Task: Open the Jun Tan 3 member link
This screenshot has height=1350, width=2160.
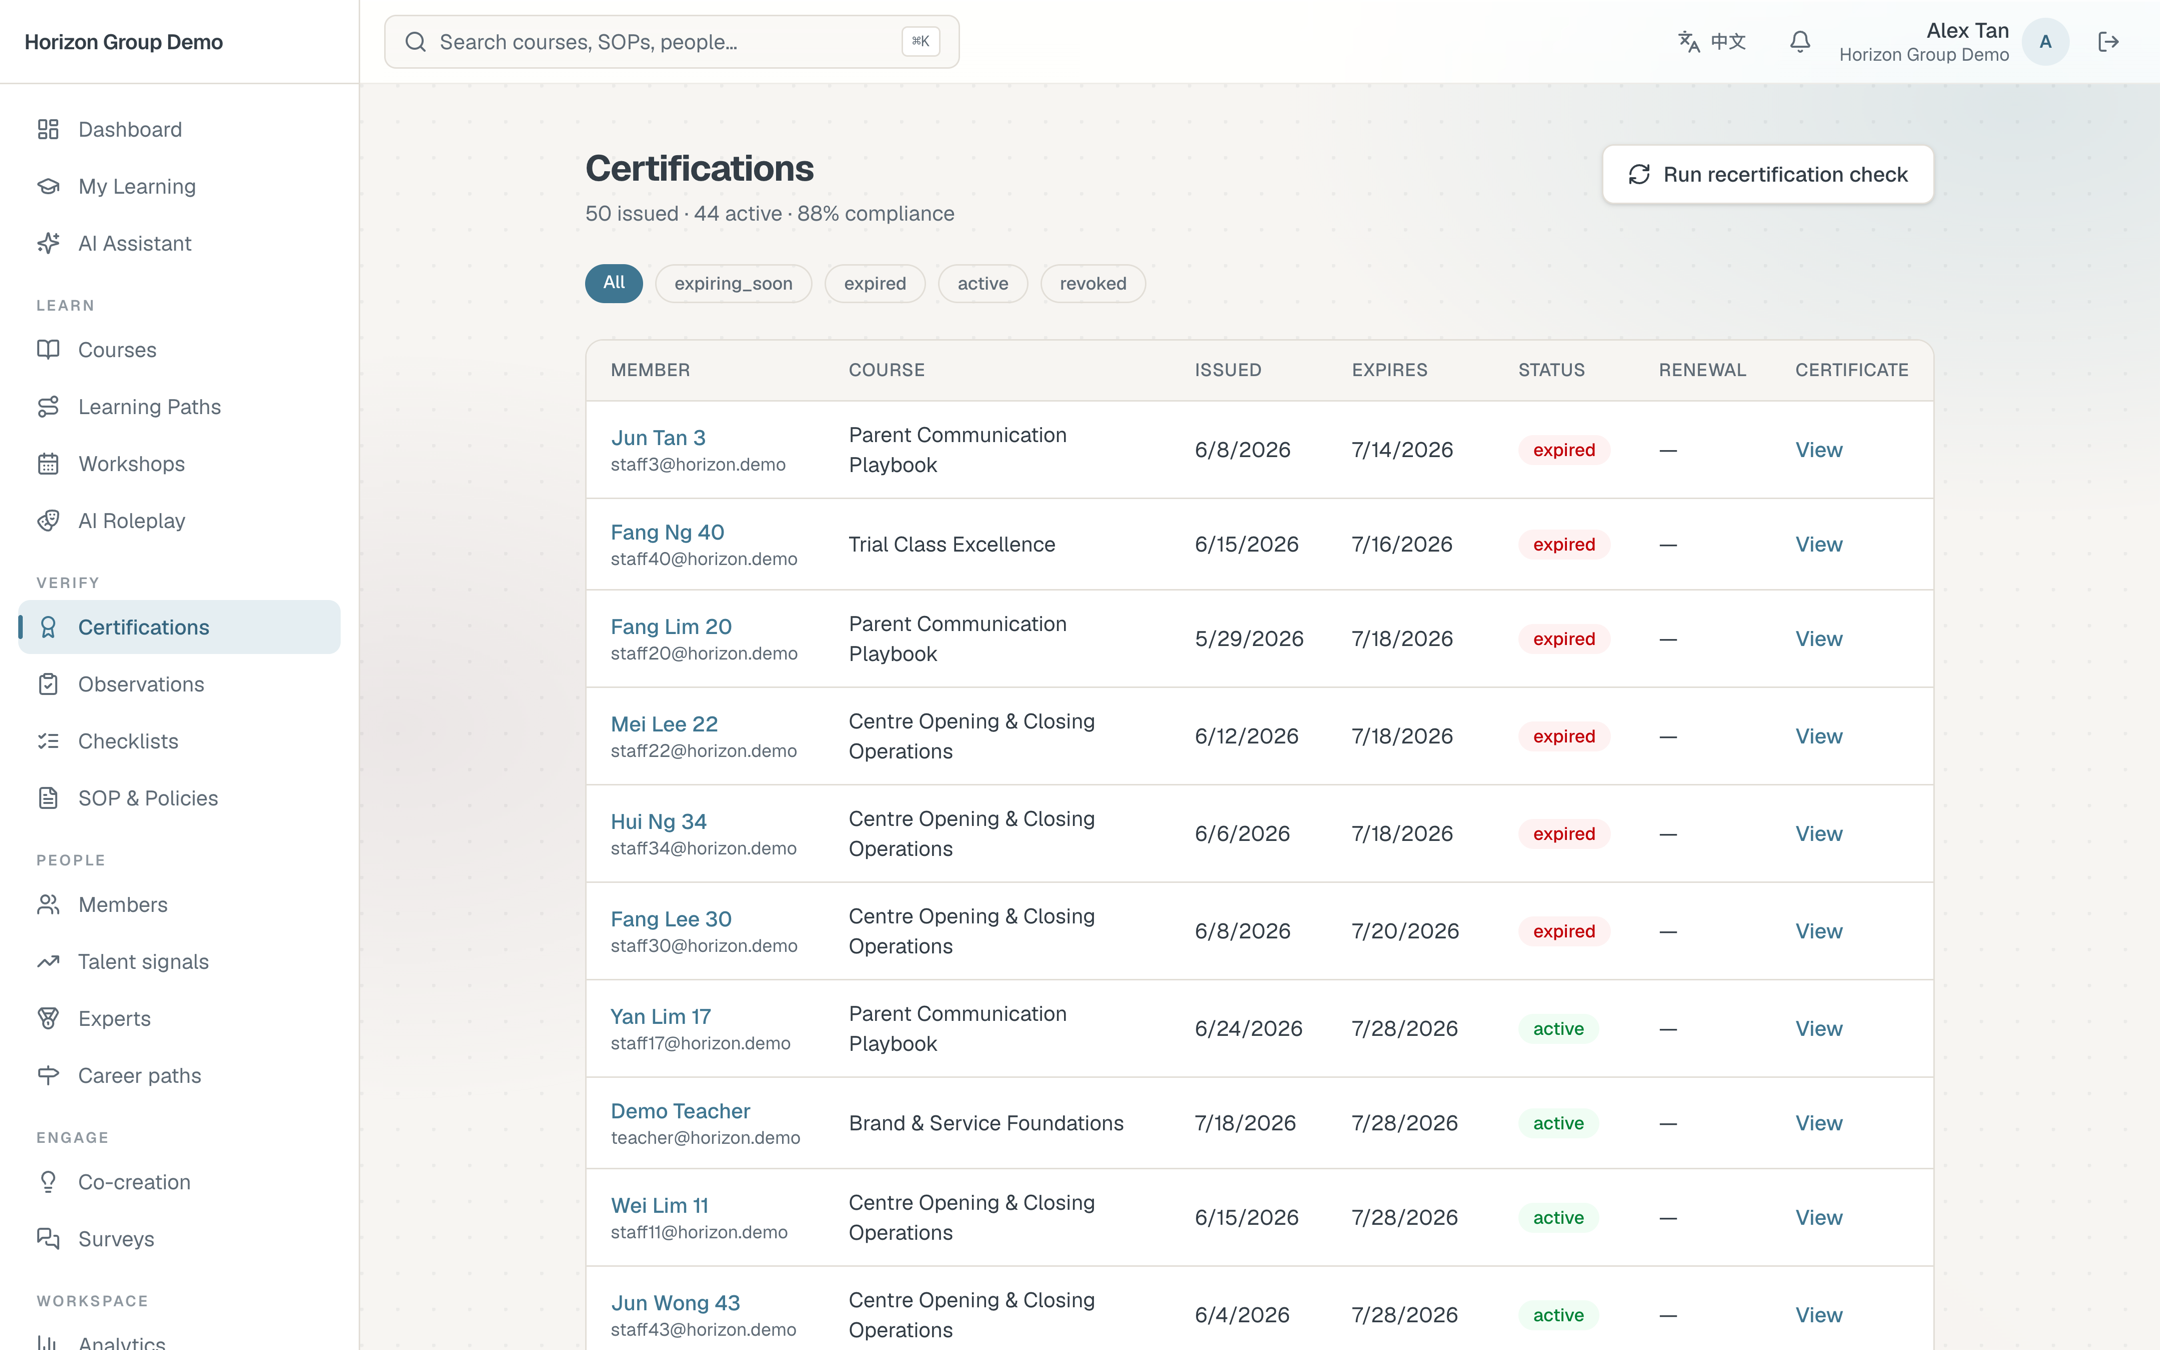Action: (658, 437)
